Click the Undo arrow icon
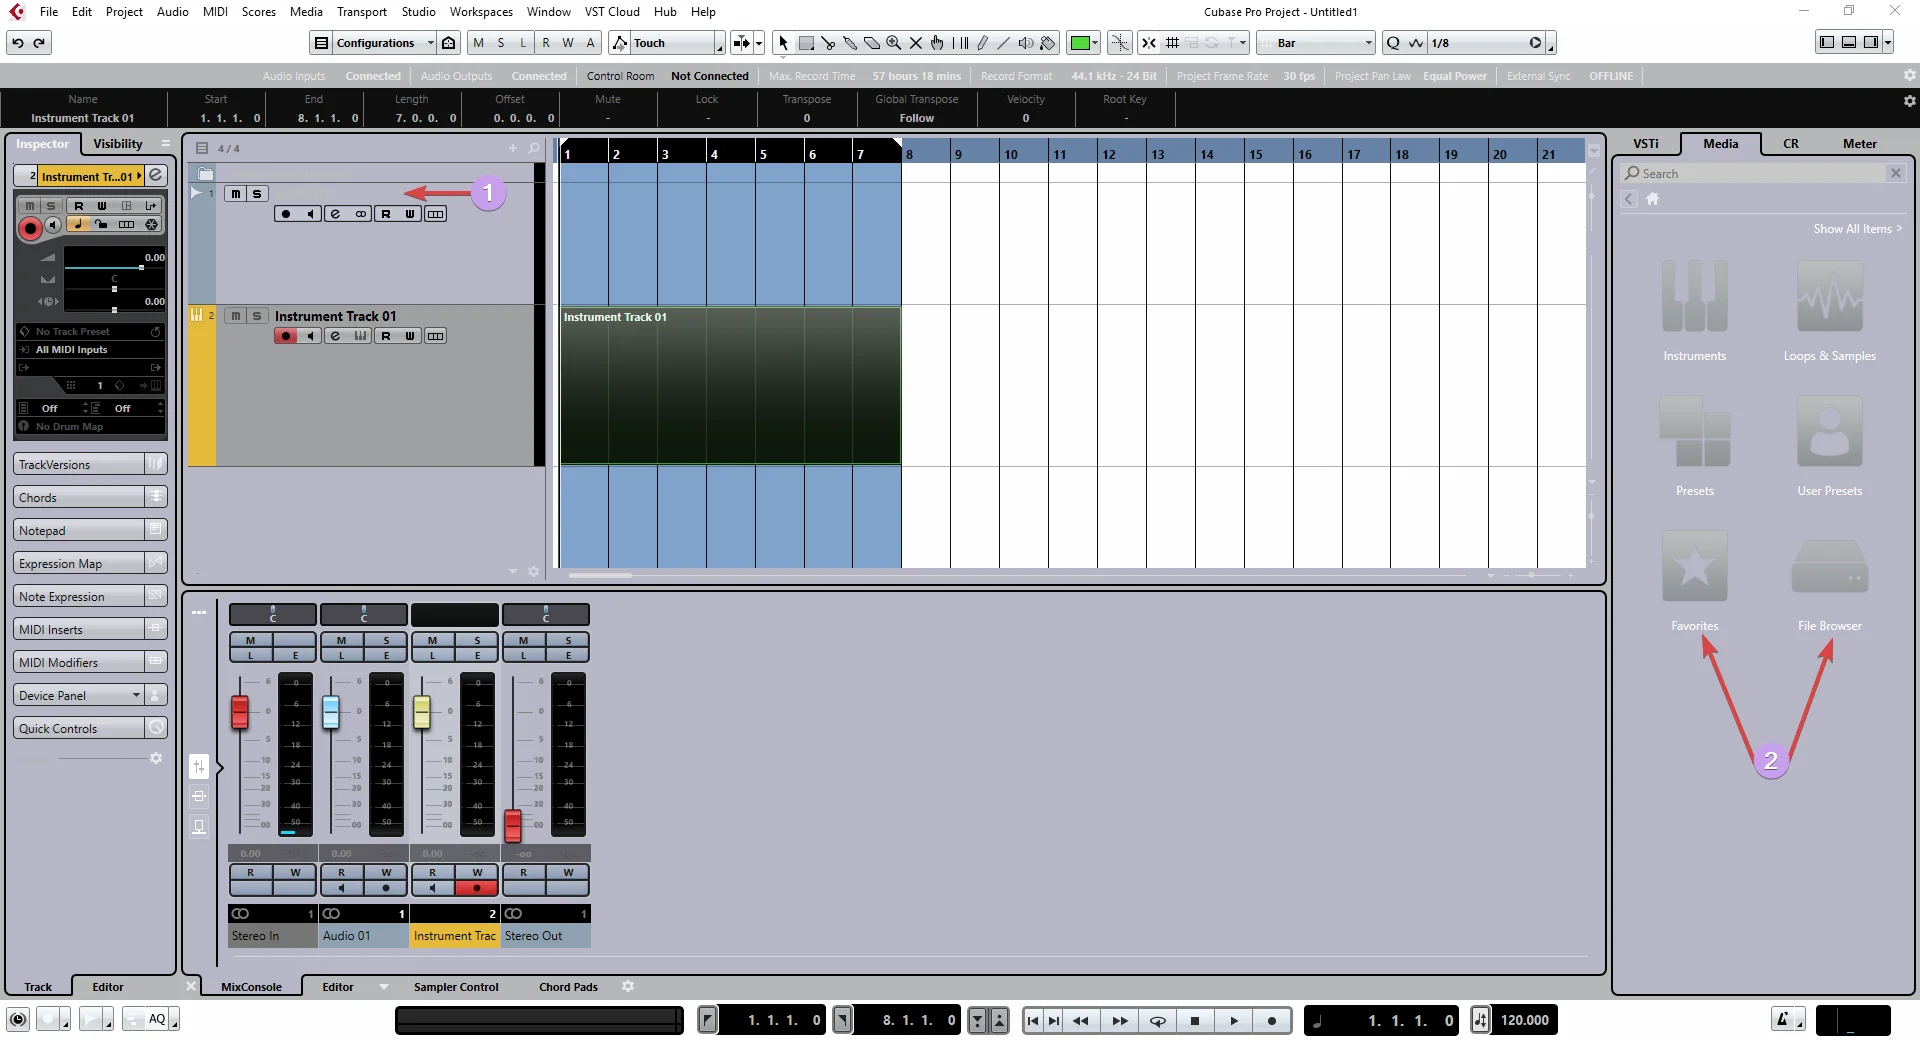The height and width of the screenshot is (1040, 1920). 18,43
